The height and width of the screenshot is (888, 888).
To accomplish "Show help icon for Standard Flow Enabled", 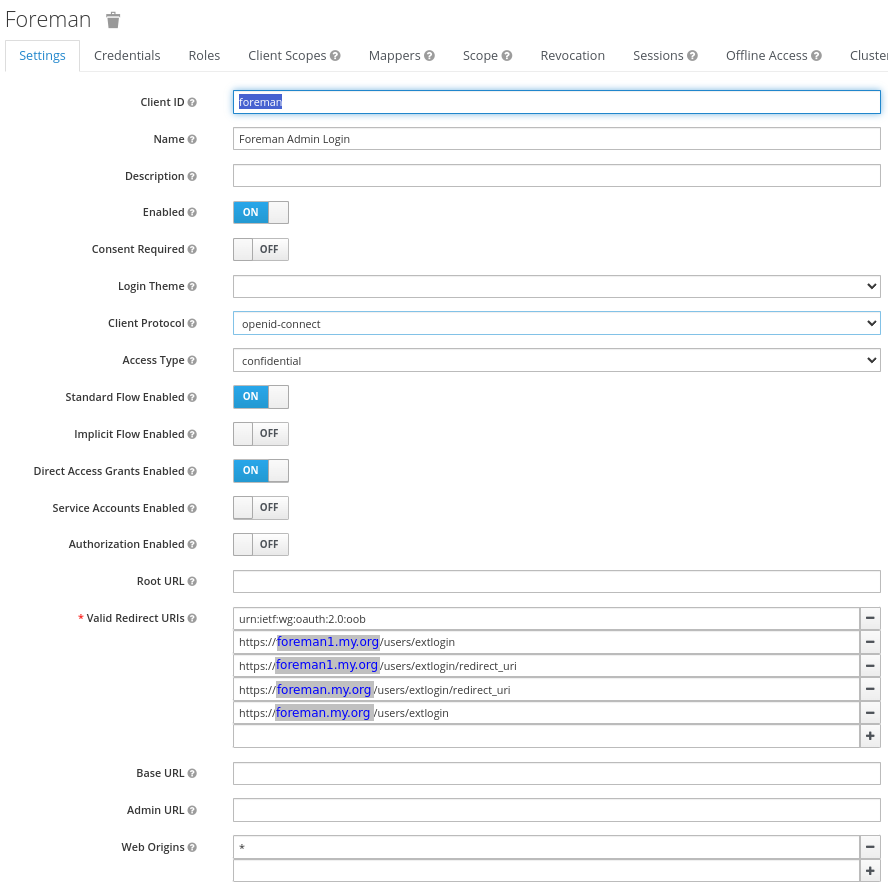I will (192, 398).
